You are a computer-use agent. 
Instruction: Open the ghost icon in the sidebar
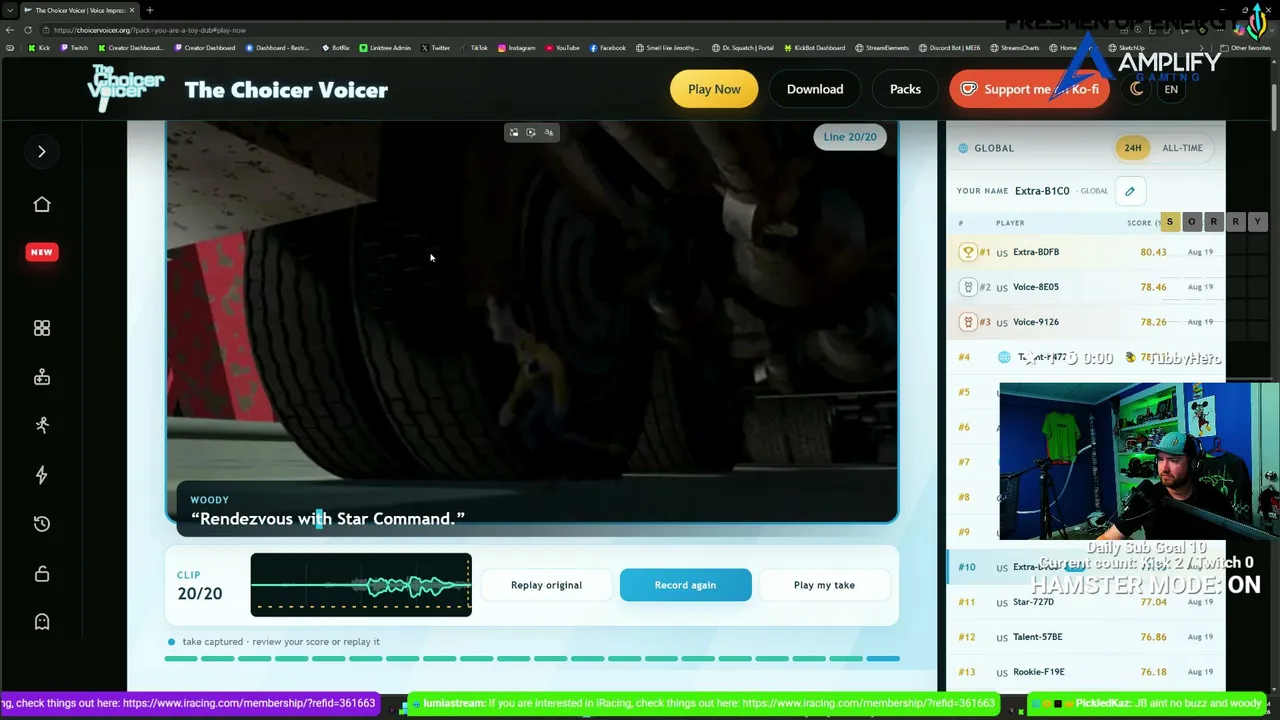point(42,622)
